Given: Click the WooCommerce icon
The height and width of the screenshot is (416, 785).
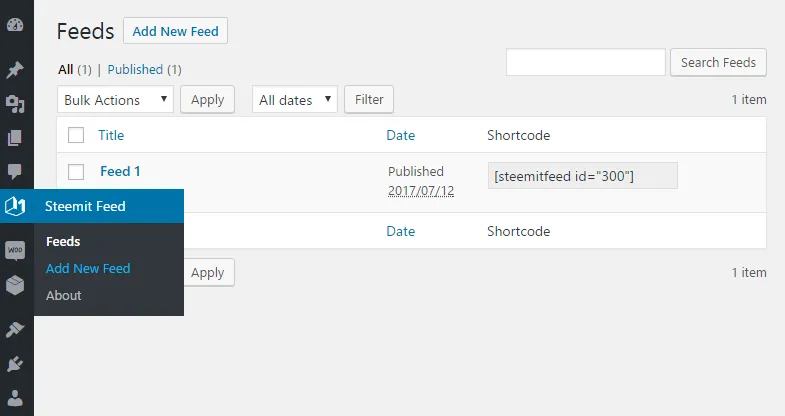Looking at the screenshot, I should pyautogui.click(x=15, y=250).
